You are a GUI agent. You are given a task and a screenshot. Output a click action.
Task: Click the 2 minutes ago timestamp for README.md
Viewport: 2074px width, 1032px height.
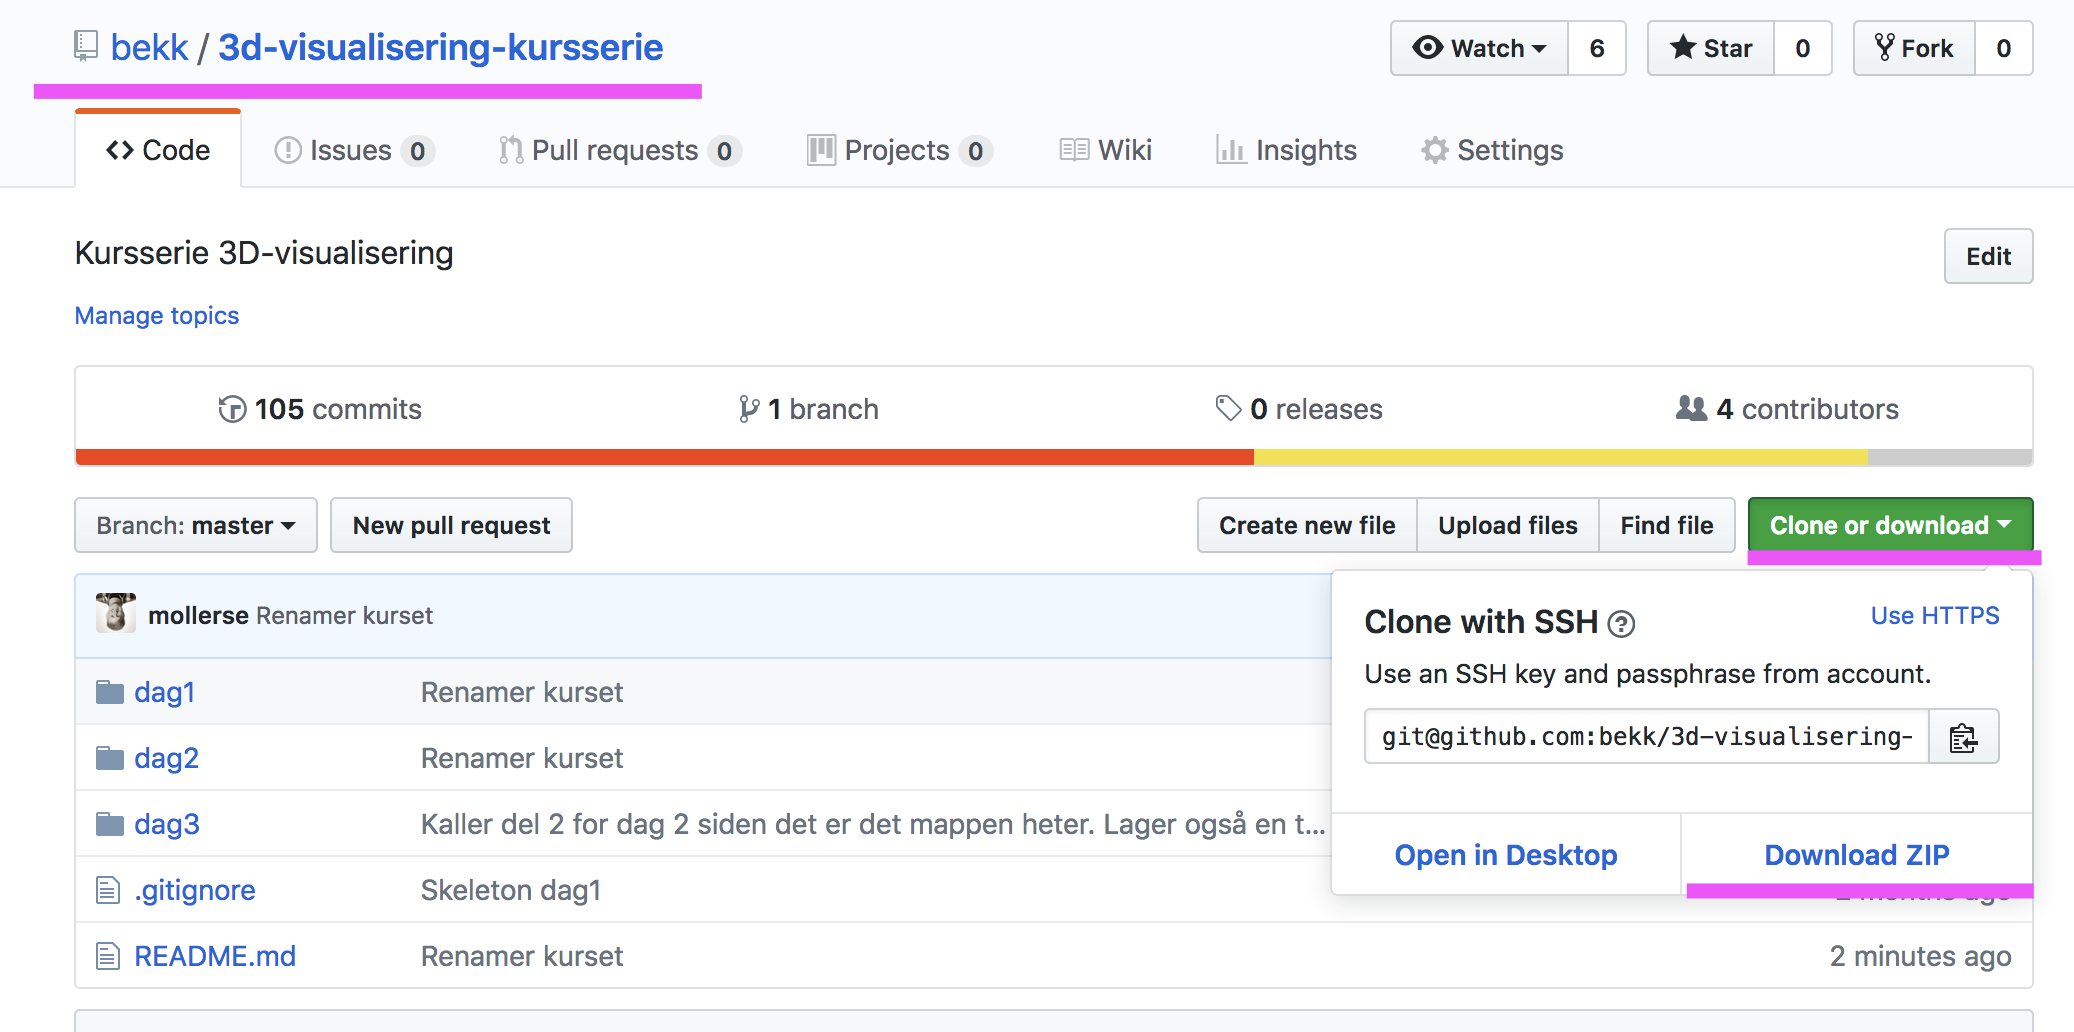point(1921,956)
